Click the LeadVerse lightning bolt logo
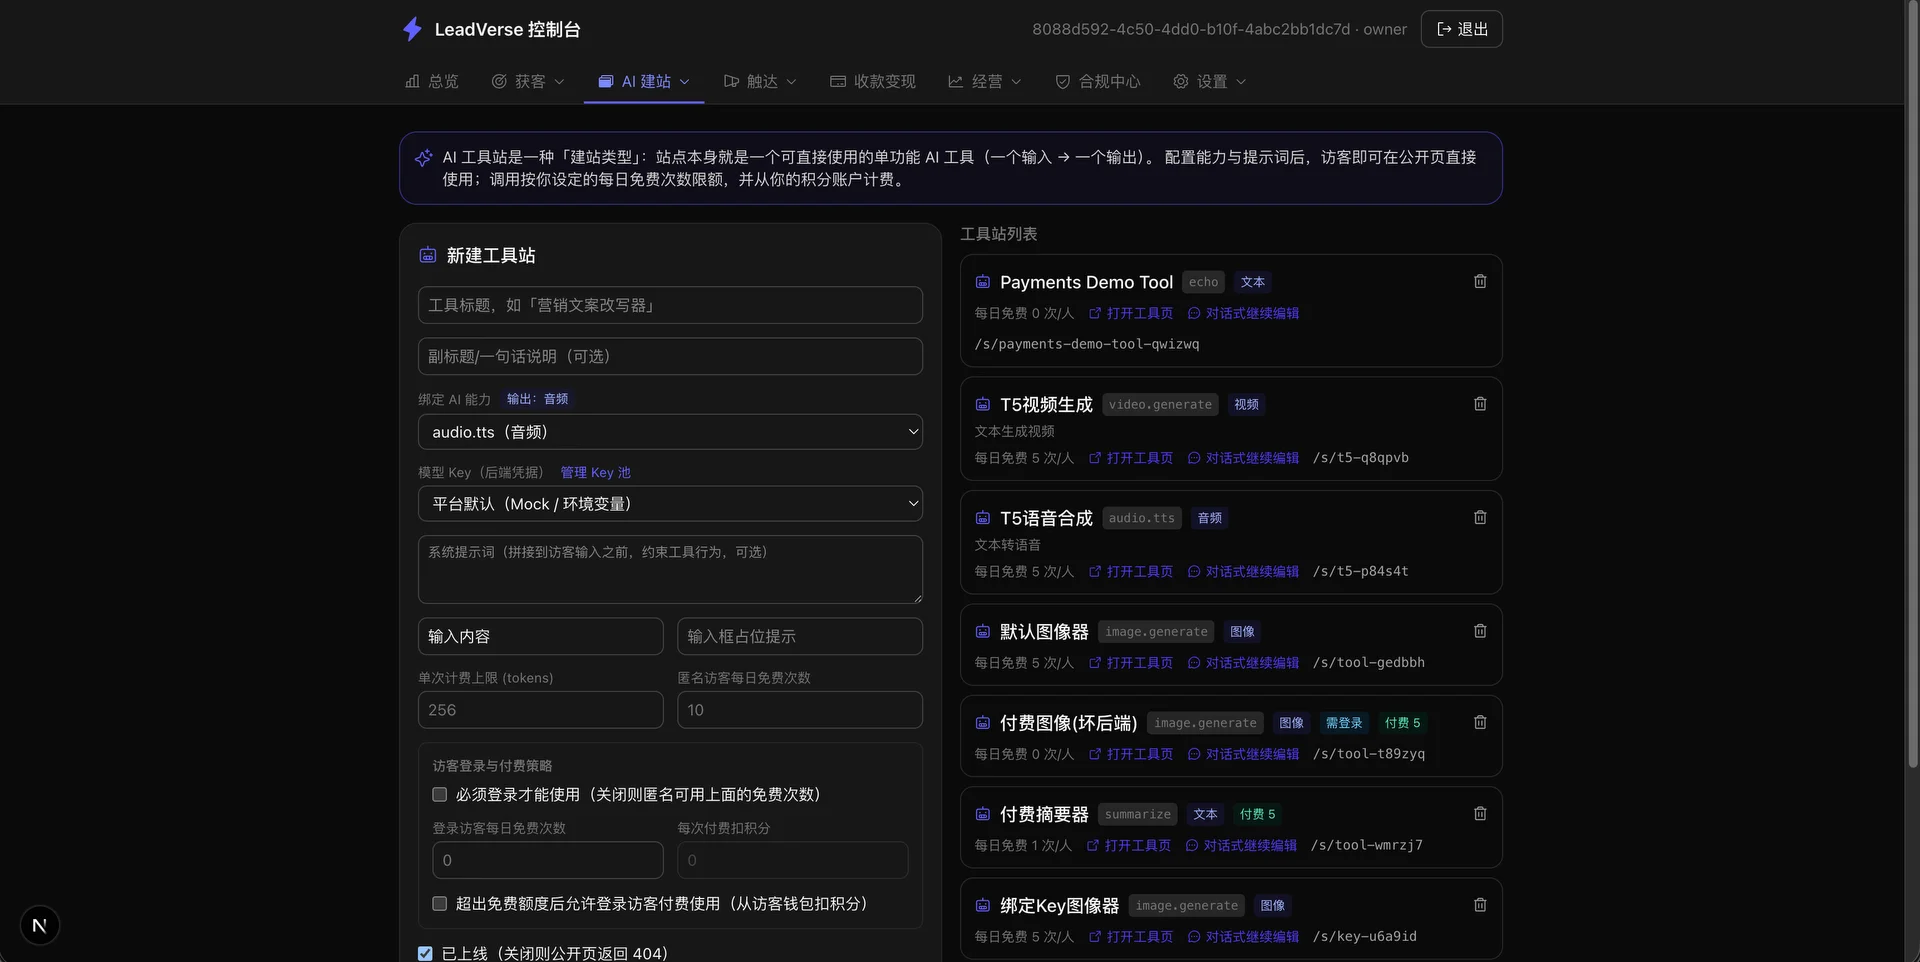1920x962 pixels. pos(412,29)
